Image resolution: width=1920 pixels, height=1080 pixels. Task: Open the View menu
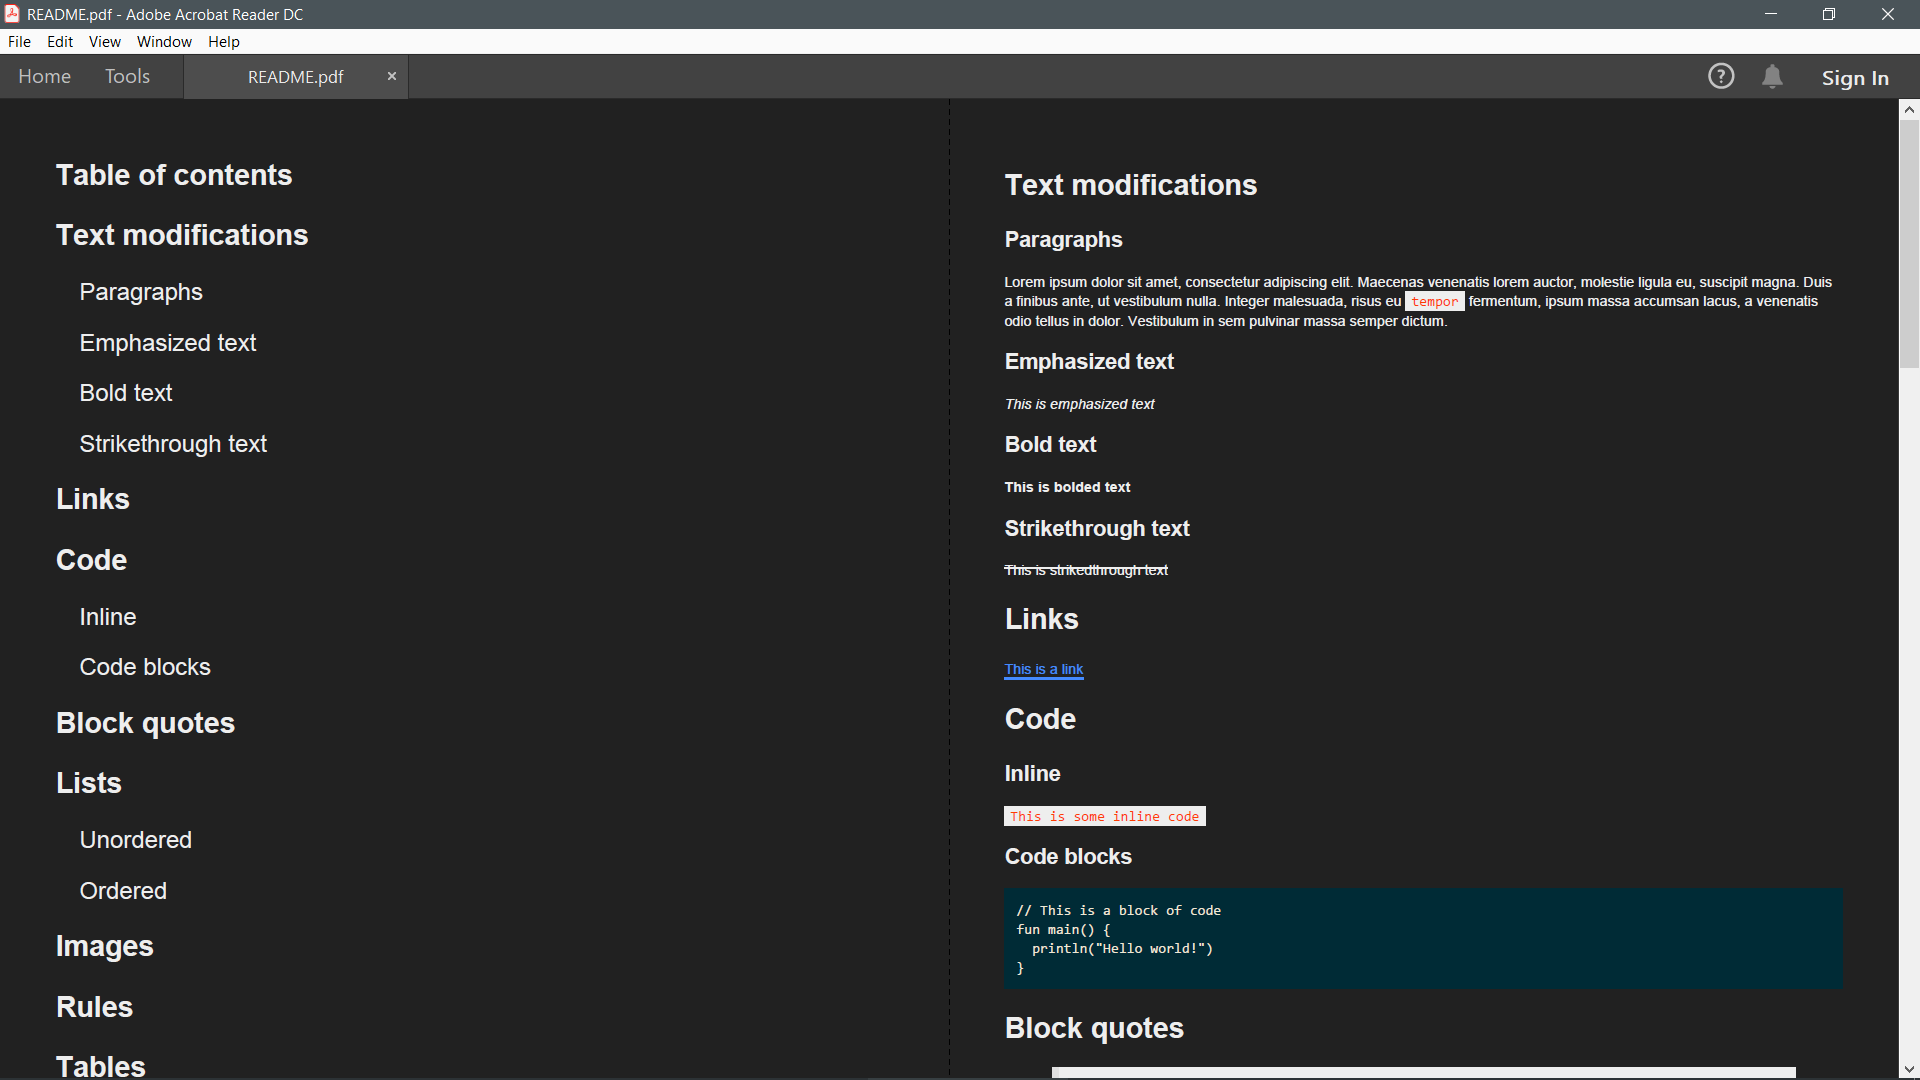pyautogui.click(x=104, y=42)
